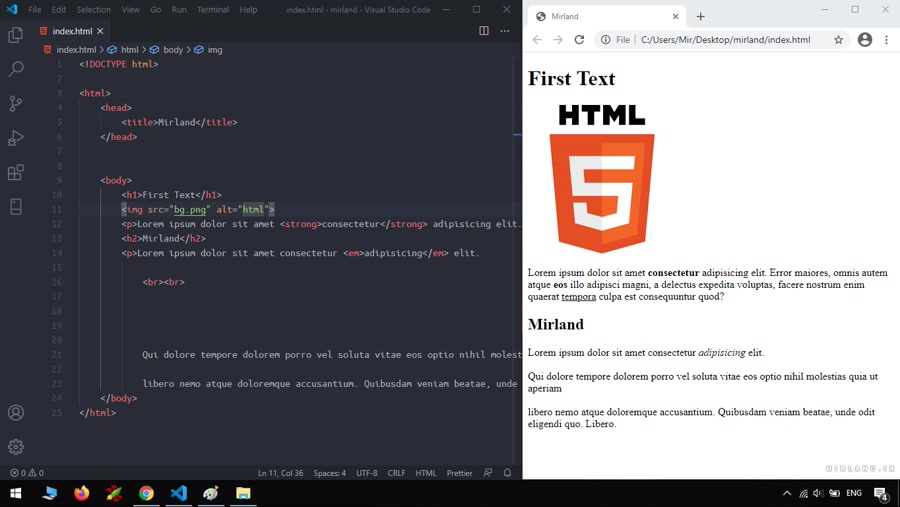Open the Terminal menu

coord(213,10)
